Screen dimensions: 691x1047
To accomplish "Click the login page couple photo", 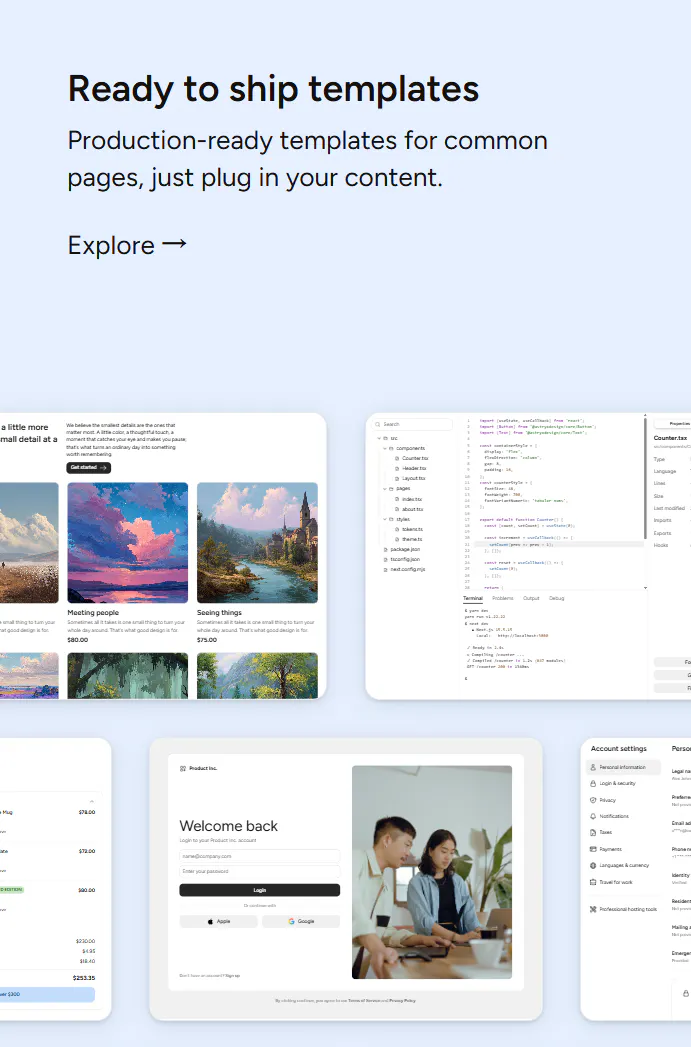I will 432,872.
